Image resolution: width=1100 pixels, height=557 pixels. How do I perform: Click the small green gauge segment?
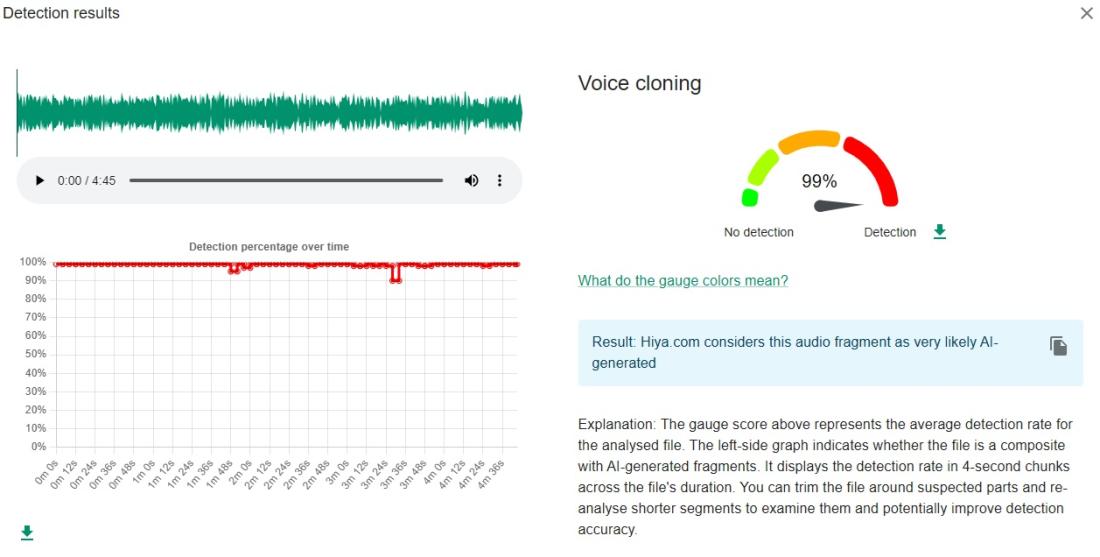[749, 197]
